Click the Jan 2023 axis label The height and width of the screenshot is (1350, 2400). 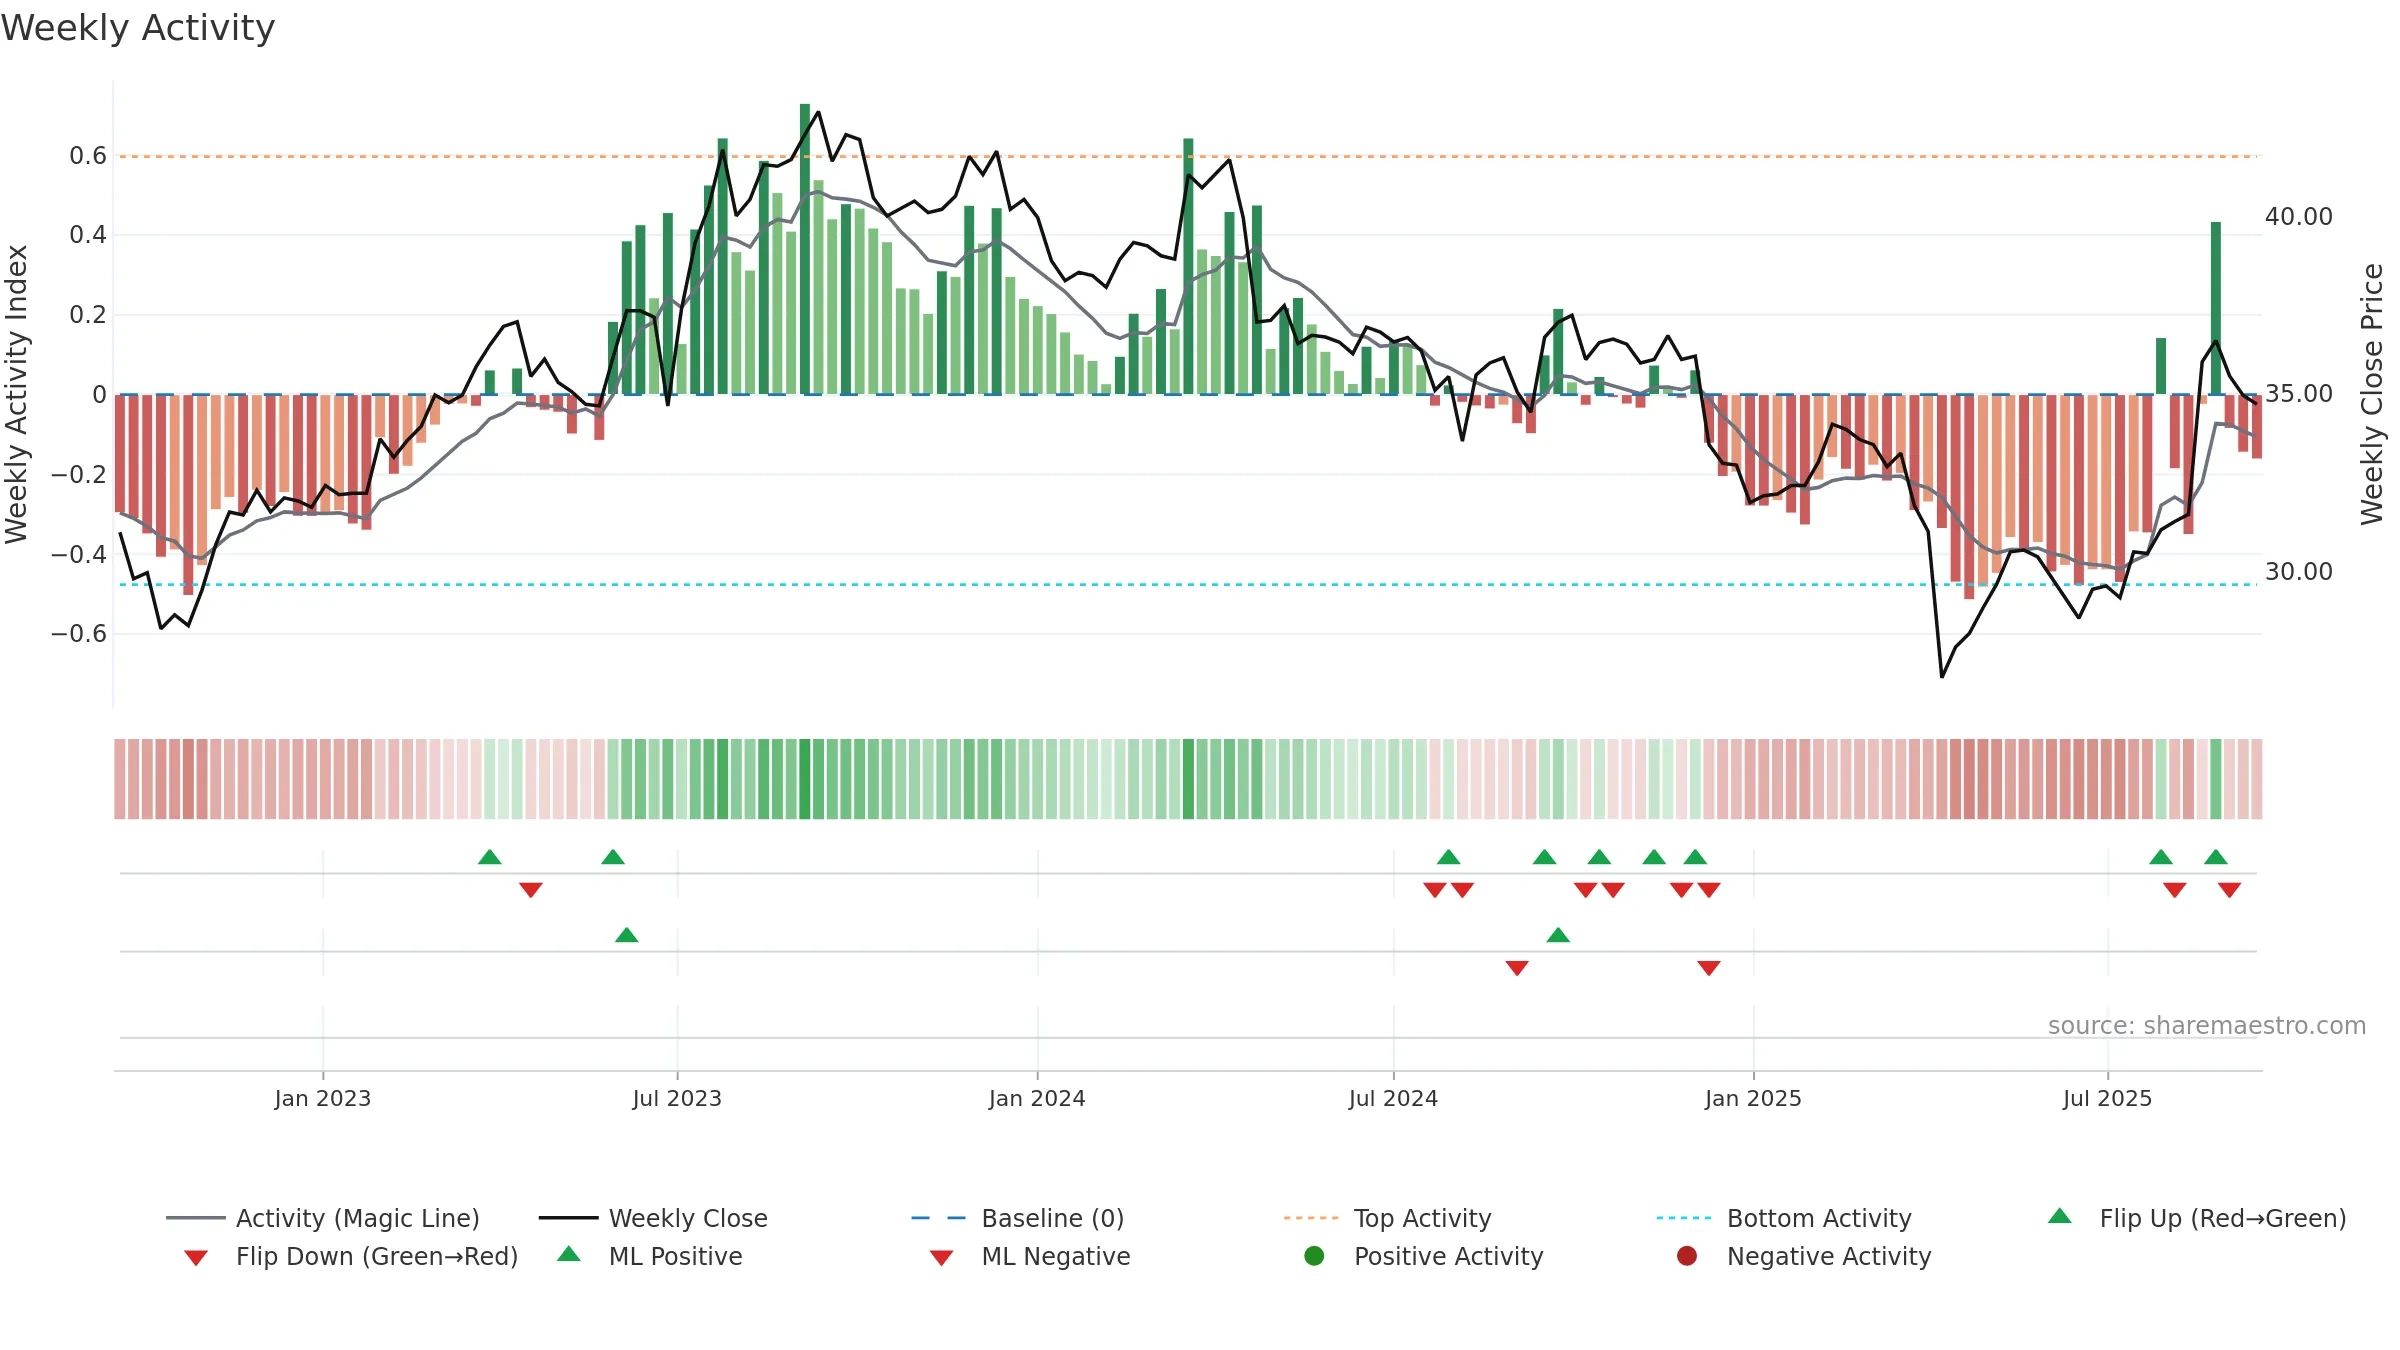pyautogui.click(x=323, y=1098)
